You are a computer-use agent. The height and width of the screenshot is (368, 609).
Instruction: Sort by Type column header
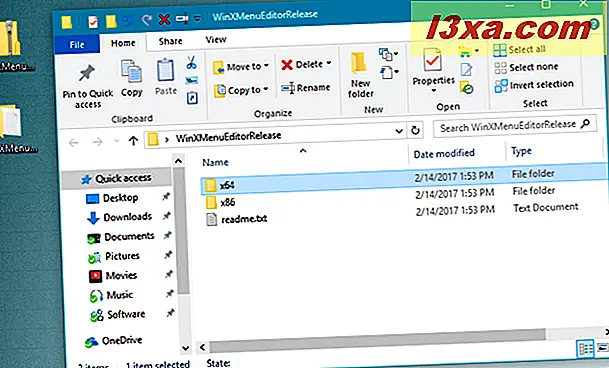click(x=521, y=151)
